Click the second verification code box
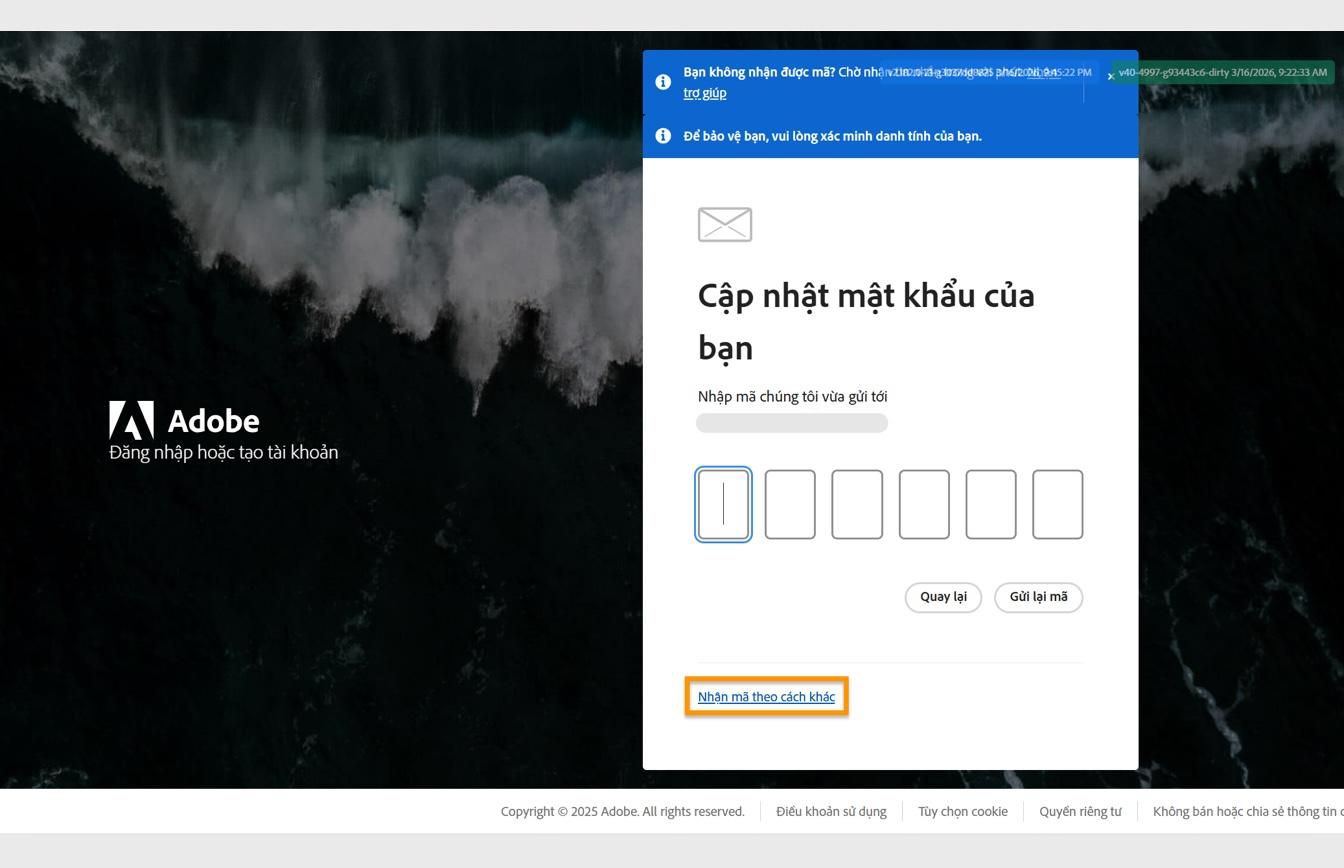 tap(790, 504)
